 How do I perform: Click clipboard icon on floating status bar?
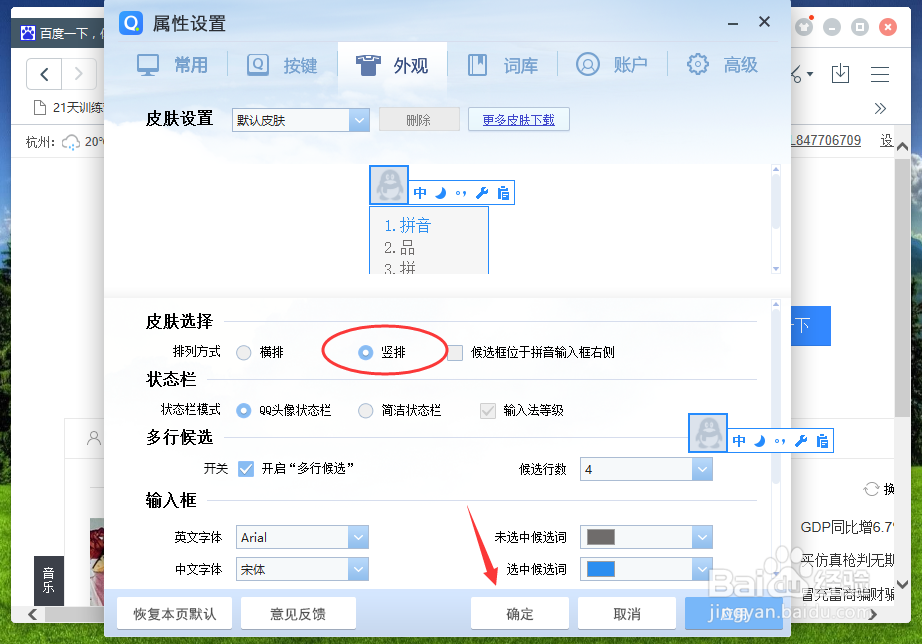click(x=823, y=441)
